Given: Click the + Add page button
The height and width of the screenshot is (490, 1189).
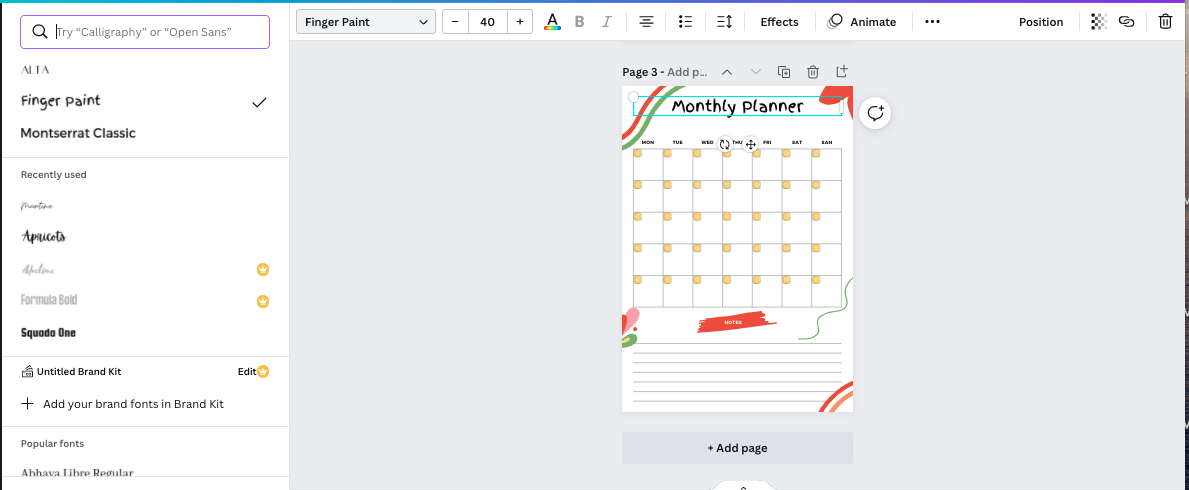Looking at the screenshot, I should [737, 448].
